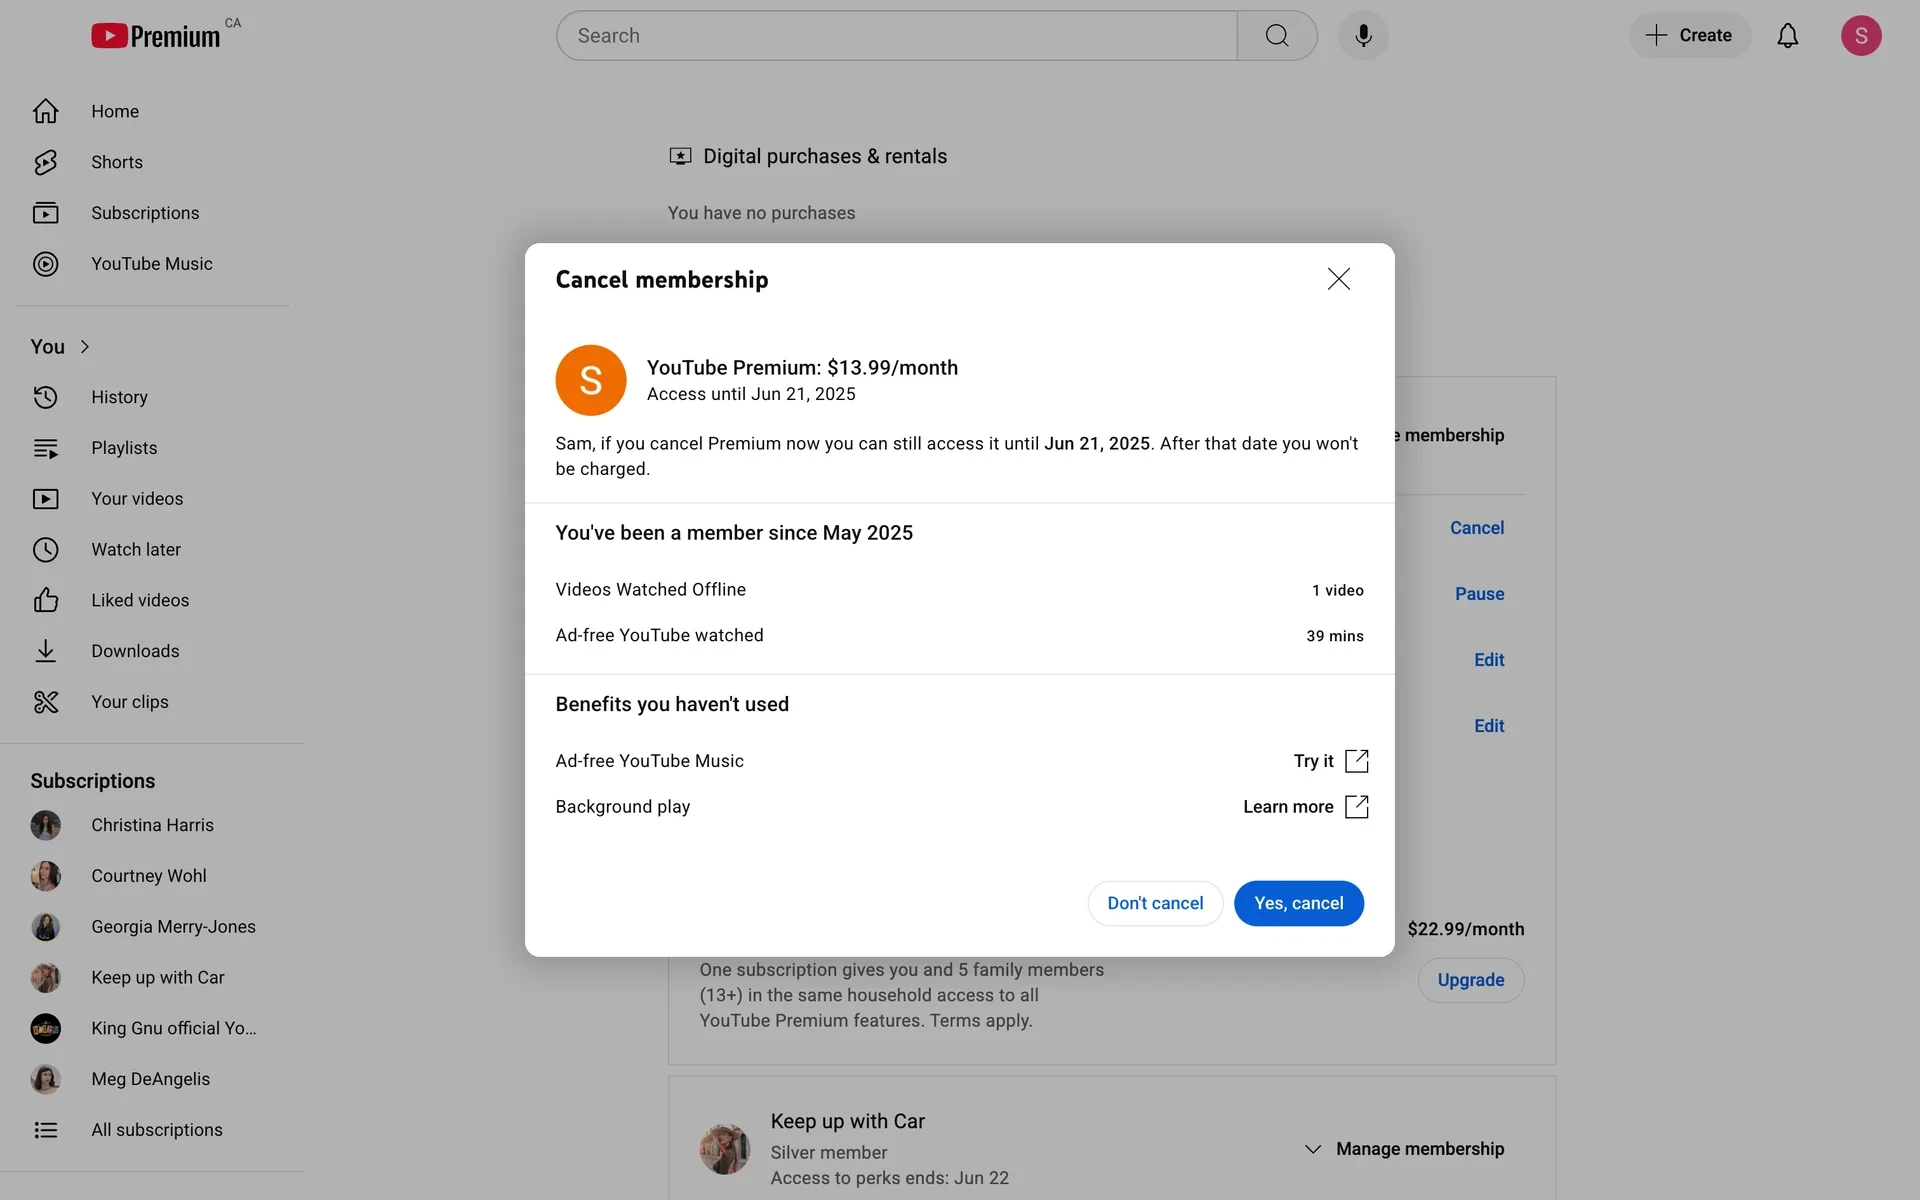The height and width of the screenshot is (1200, 1920).
Task: Open Liked videos thumbs-up icon
Action: (45, 600)
